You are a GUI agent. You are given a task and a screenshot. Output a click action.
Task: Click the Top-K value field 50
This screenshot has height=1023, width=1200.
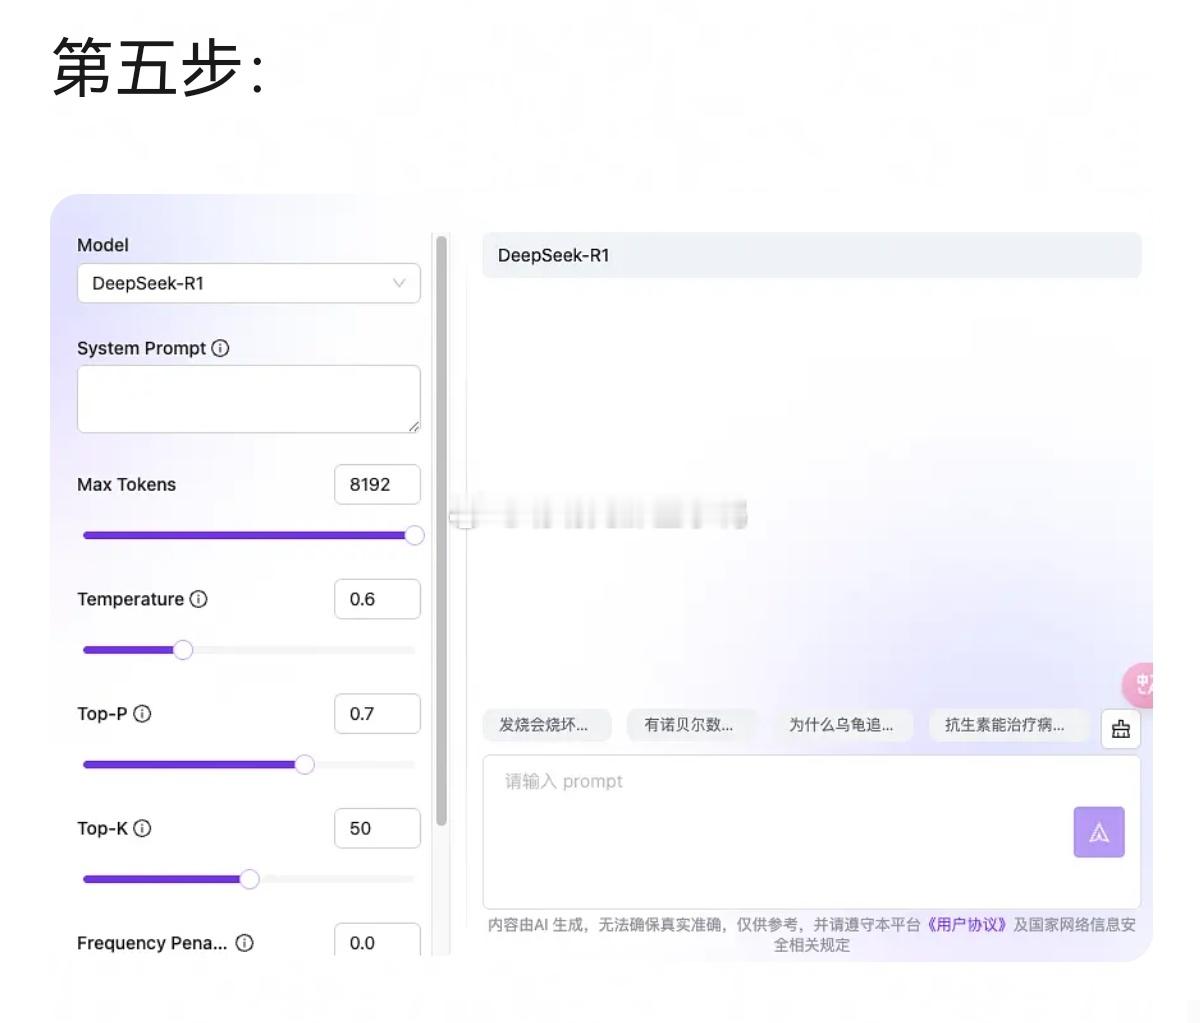click(x=377, y=828)
